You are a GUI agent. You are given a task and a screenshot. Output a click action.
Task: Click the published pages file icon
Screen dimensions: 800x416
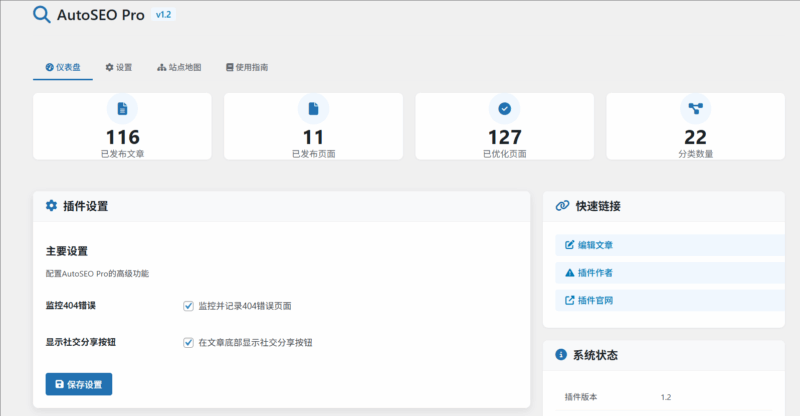pos(313,108)
